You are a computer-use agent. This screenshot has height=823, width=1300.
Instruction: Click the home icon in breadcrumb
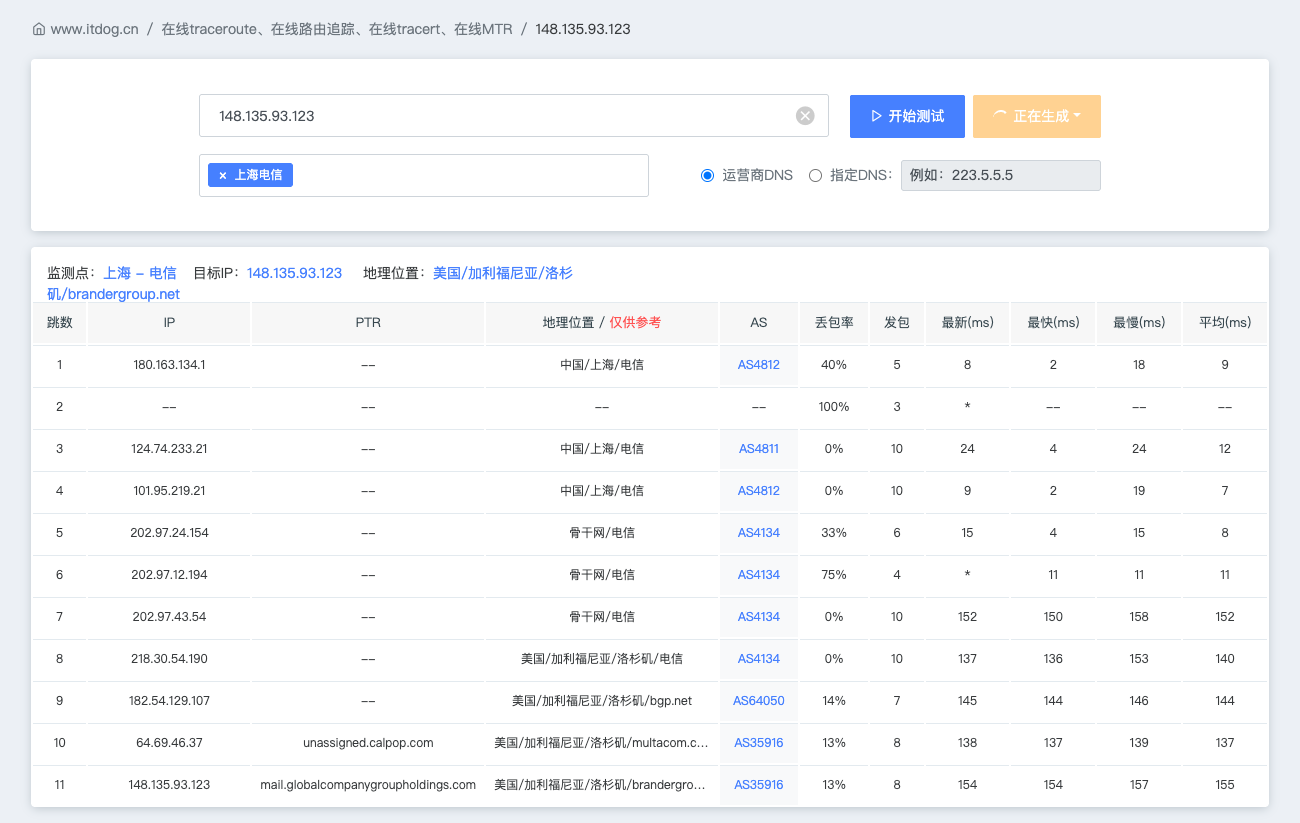coord(39,29)
